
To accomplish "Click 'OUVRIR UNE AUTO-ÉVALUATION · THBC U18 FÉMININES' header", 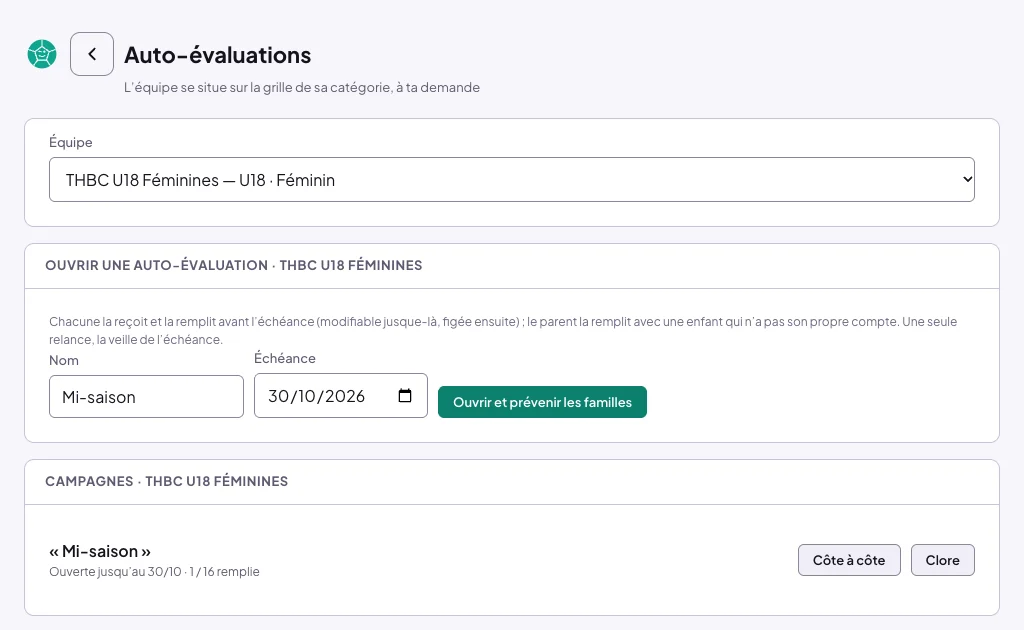I will click(234, 265).
